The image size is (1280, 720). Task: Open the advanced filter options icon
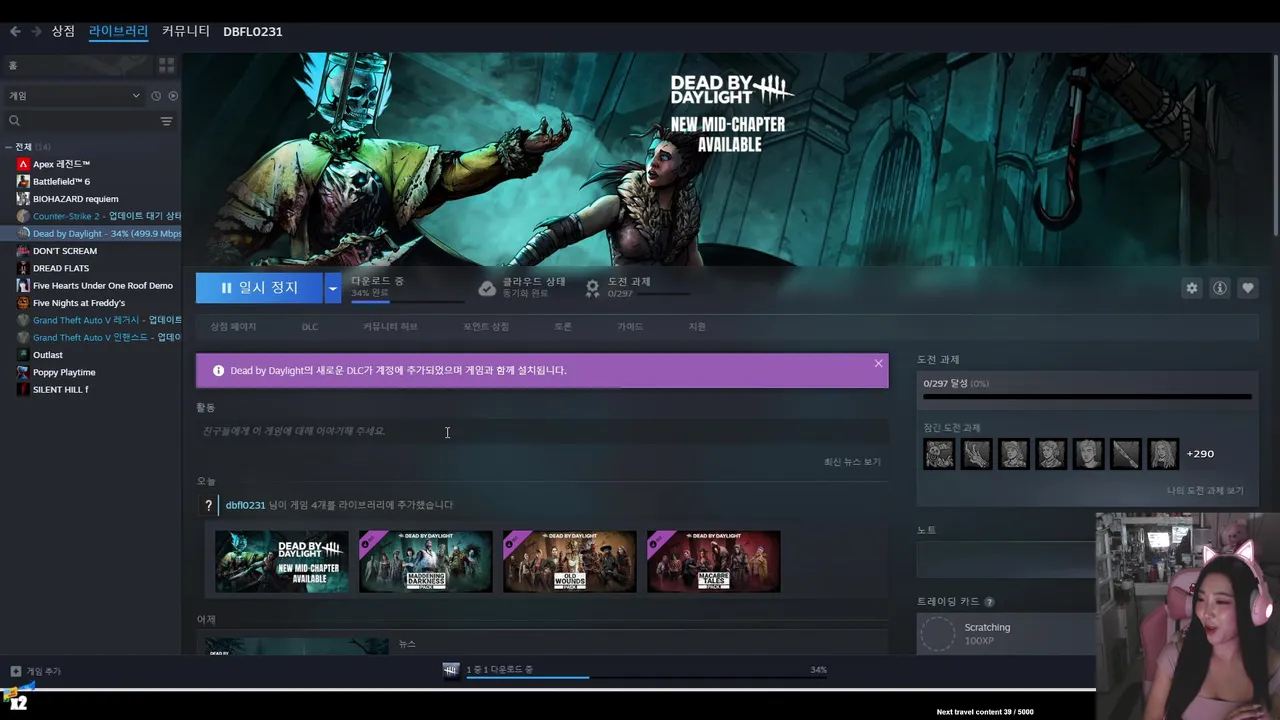tap(166, 121)
